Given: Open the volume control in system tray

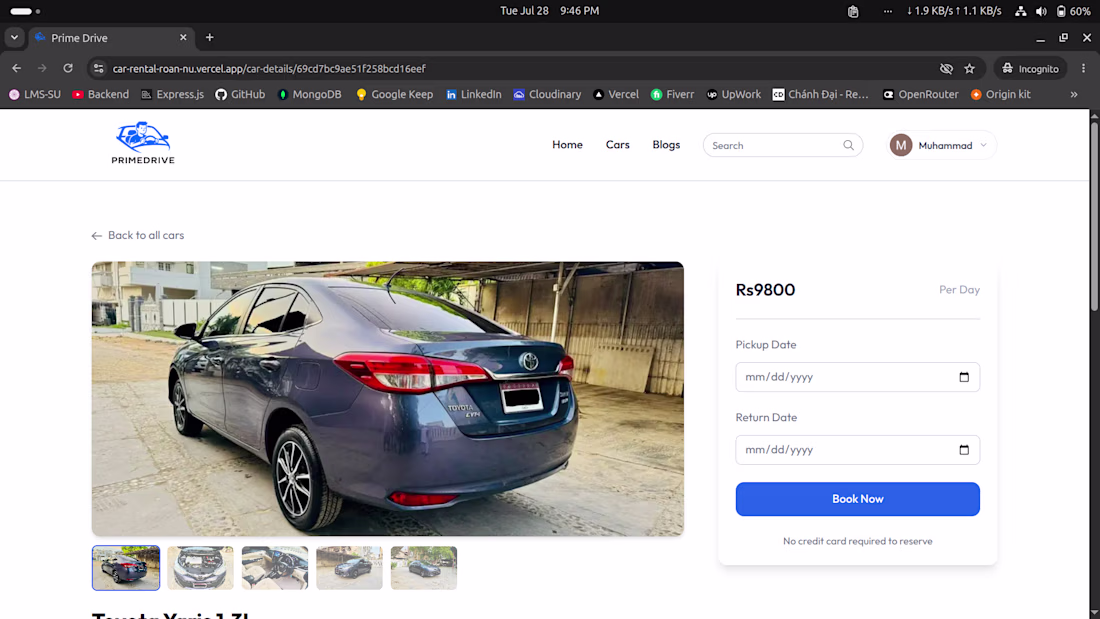Looking at the screenshot, I should (1041, 11).
